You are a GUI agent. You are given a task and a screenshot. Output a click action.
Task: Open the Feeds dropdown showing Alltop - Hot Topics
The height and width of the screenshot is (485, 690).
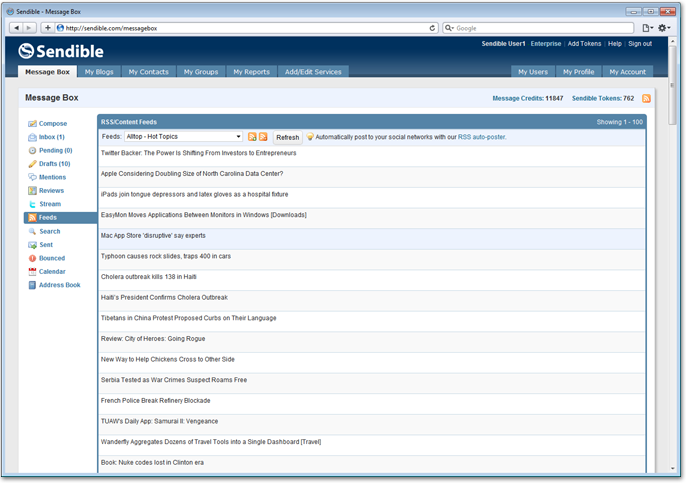(184, 137)
